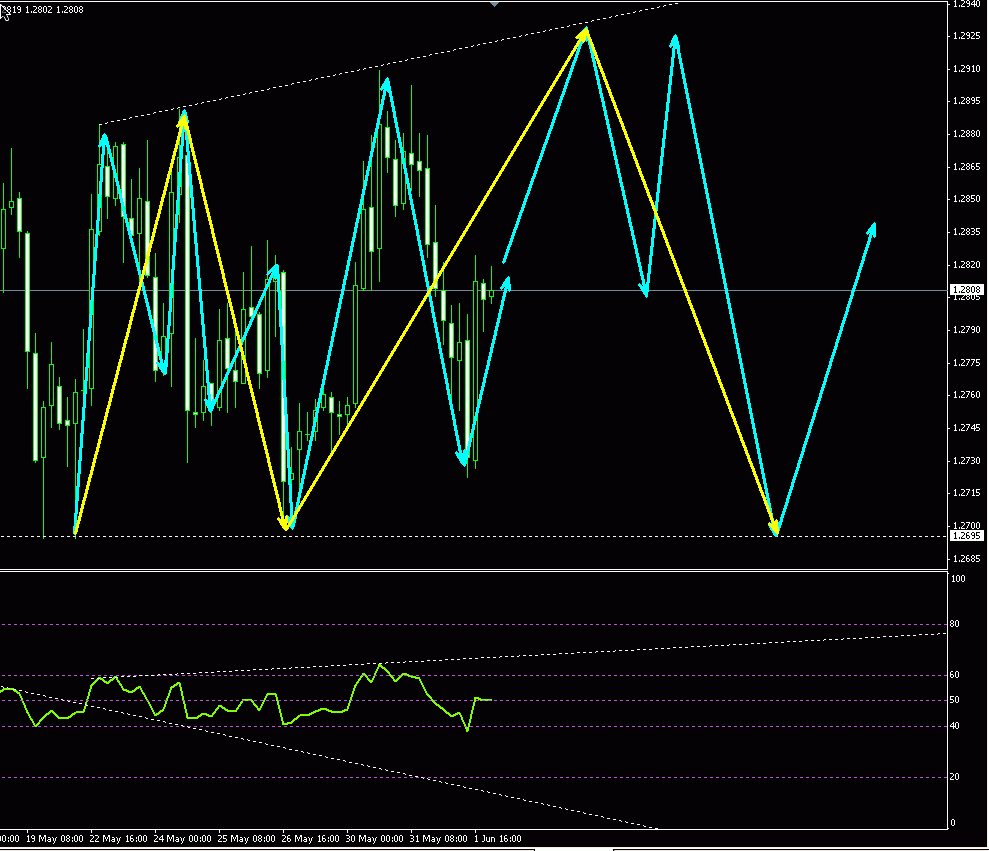Click the 1.2910 price axis label
Viewport: 989px width, 851px height.
pyautogui.click(x=967, y=69)
